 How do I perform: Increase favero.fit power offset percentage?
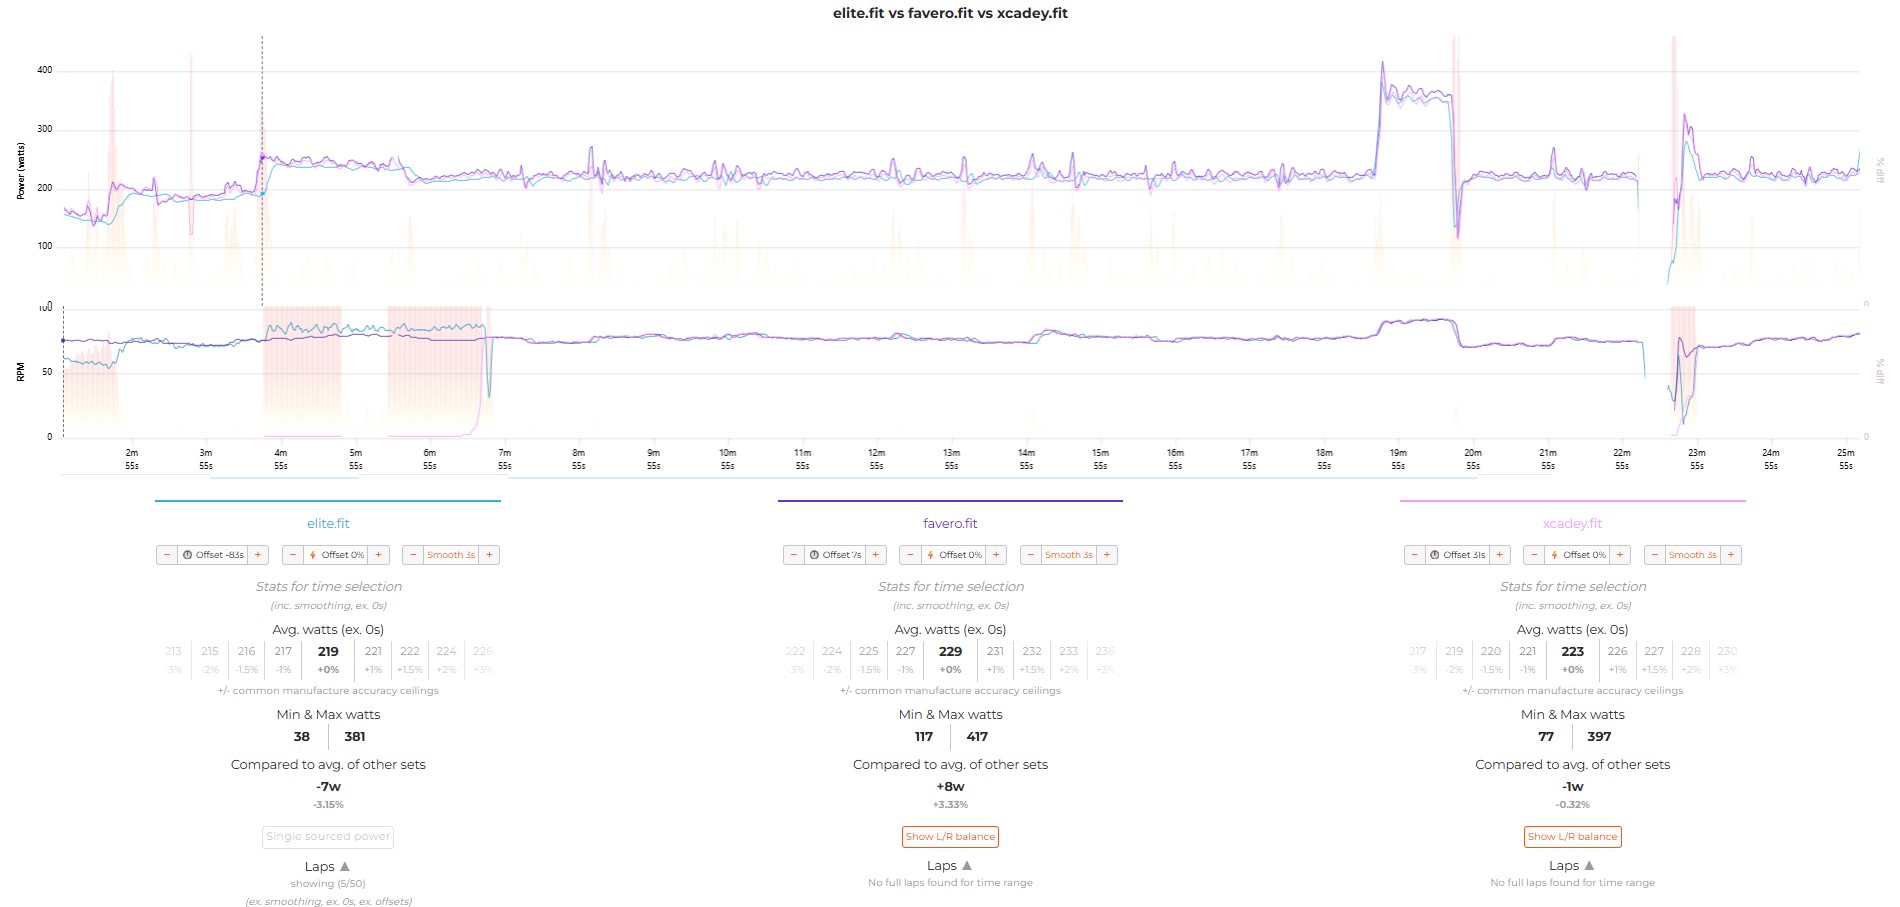coord(996,555)
